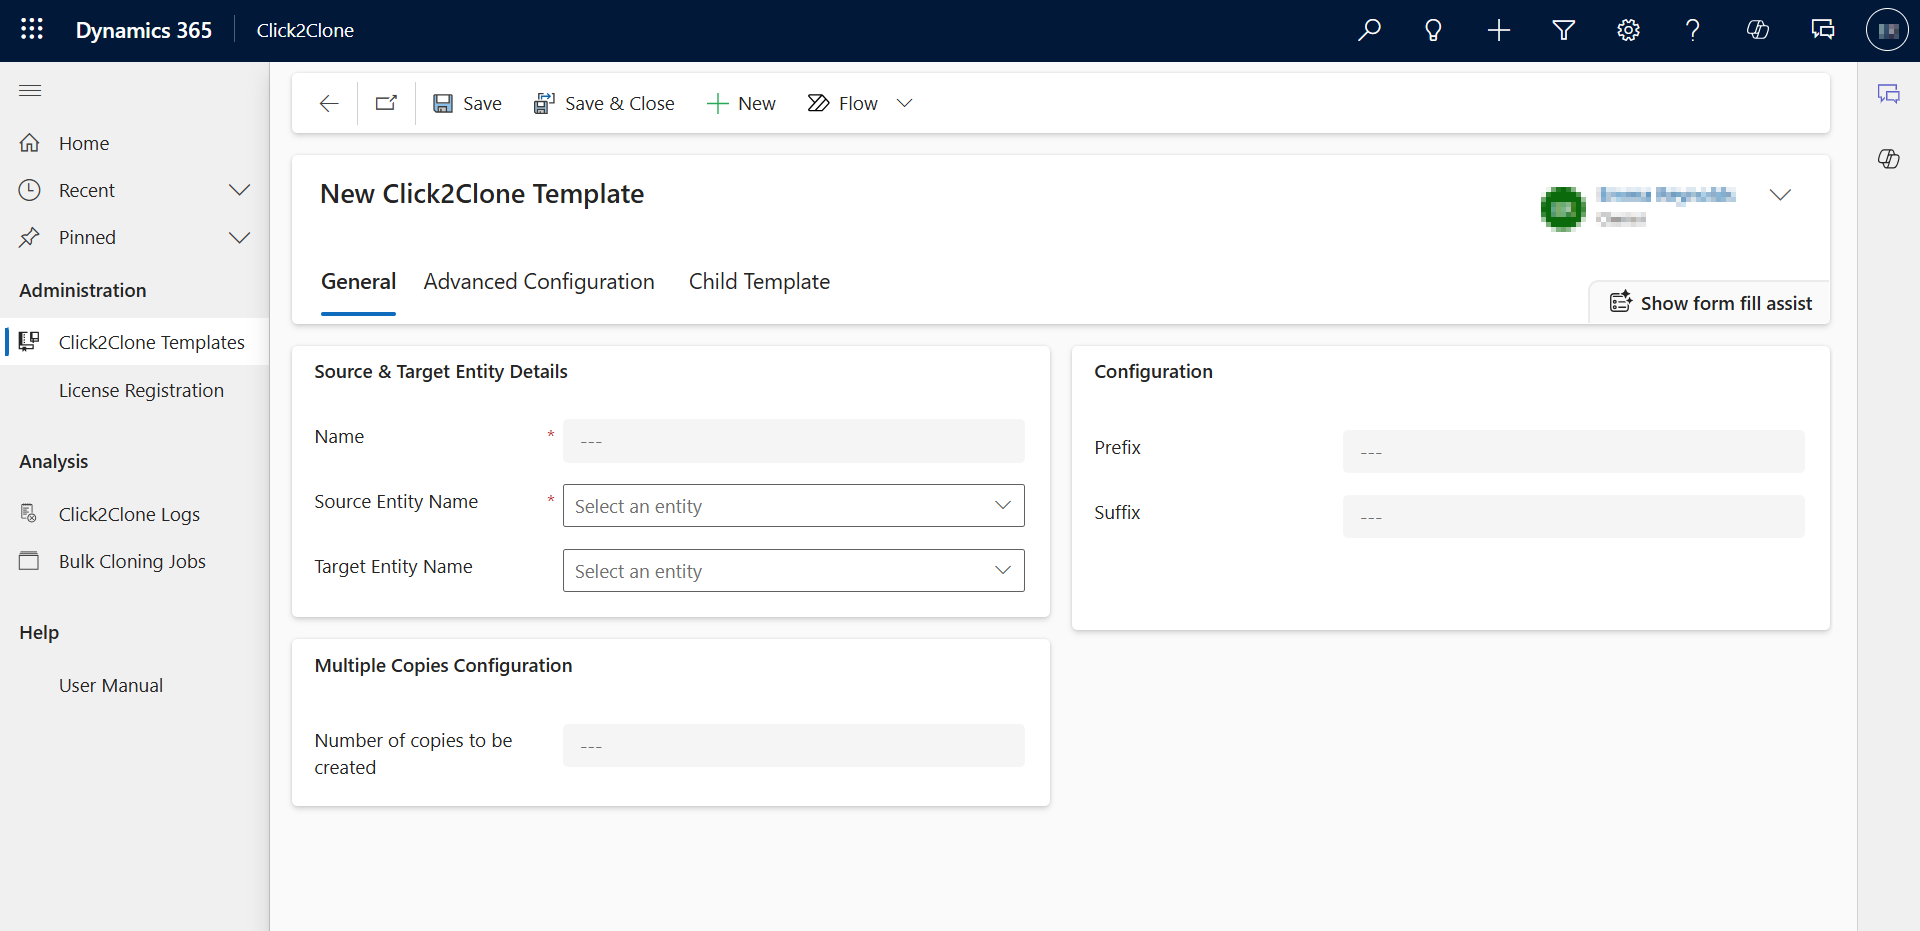1920x931 pixels.
Task: Open the settings gear icon
Action: (x=1628, y=30)
